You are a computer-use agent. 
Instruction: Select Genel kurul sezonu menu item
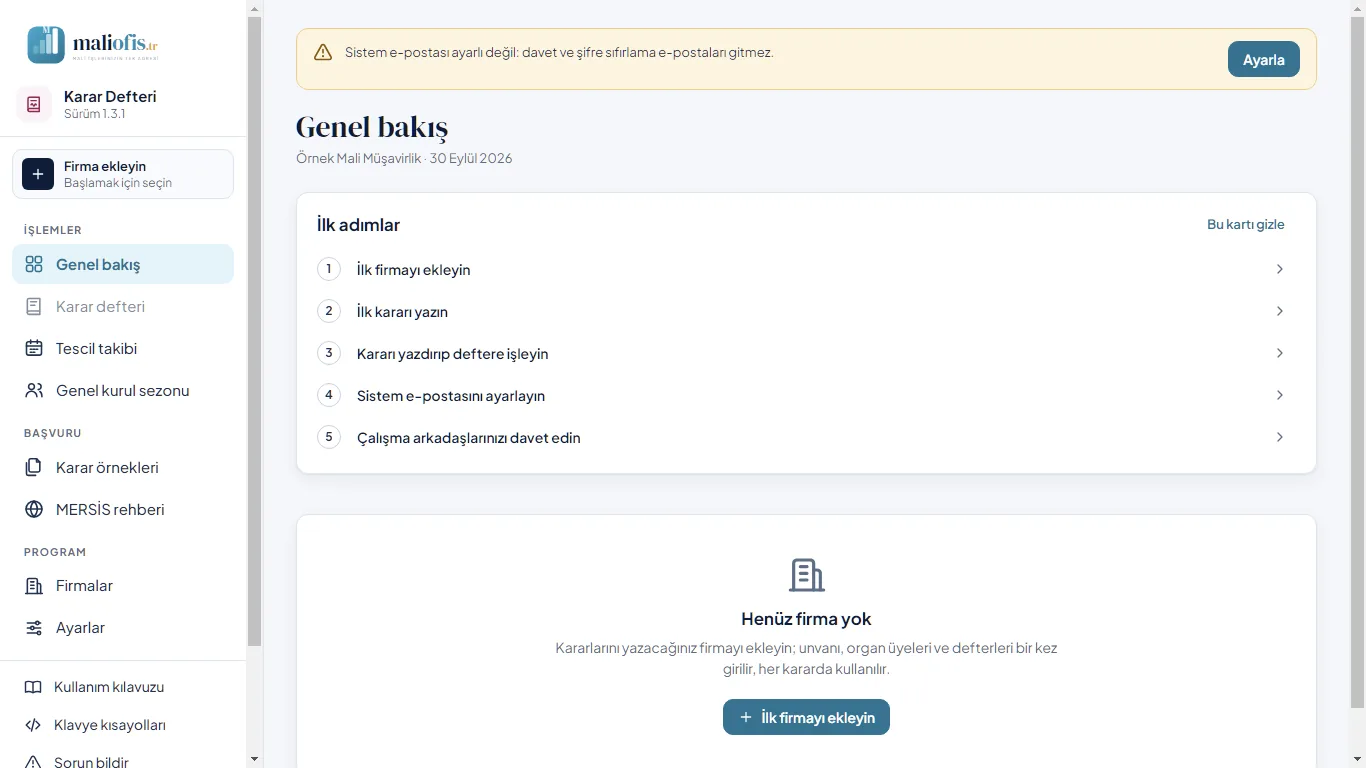(123, 390)
